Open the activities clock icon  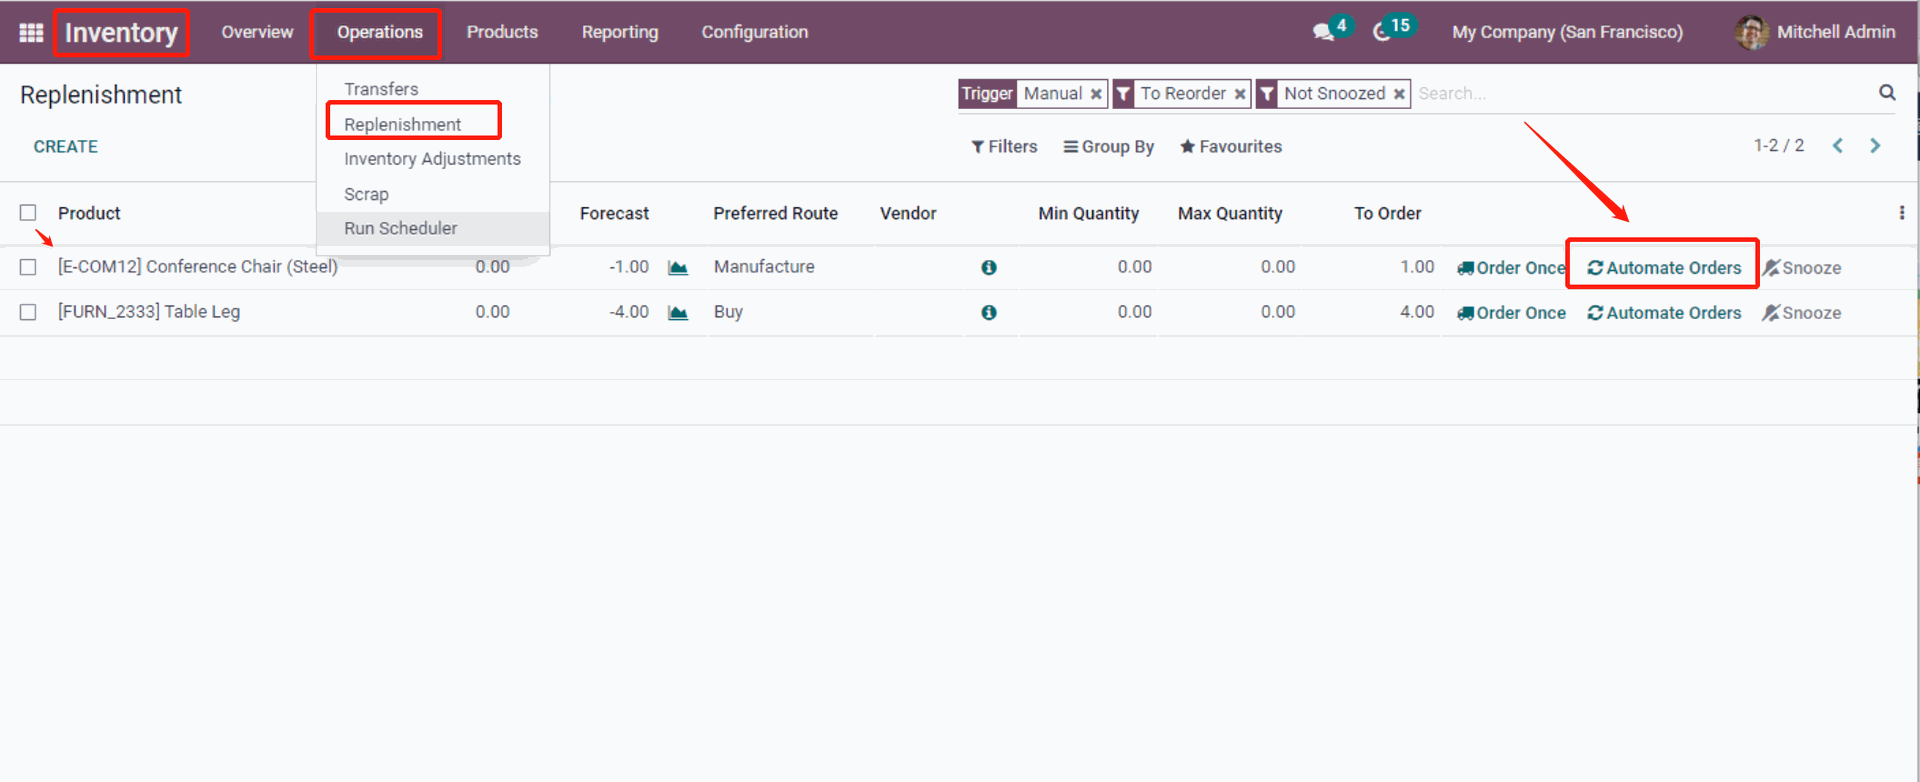tap(1382, 32)
